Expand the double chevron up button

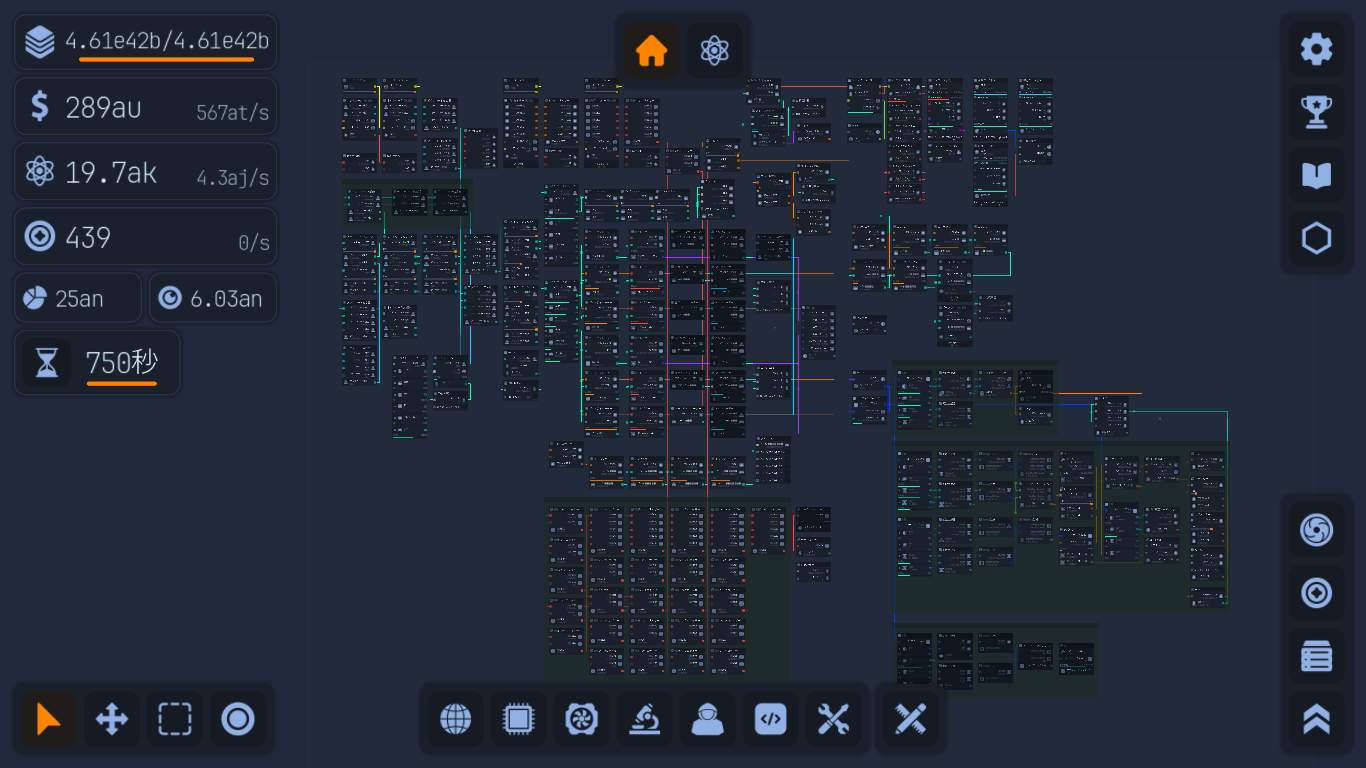point(1316,719)
